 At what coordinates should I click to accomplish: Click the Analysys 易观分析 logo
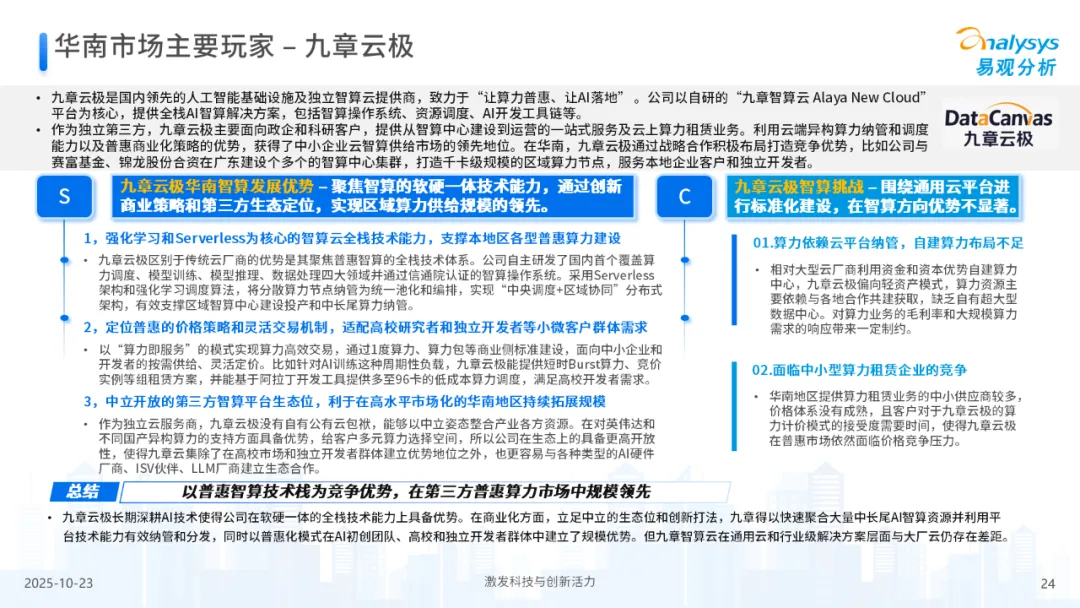1007,51
